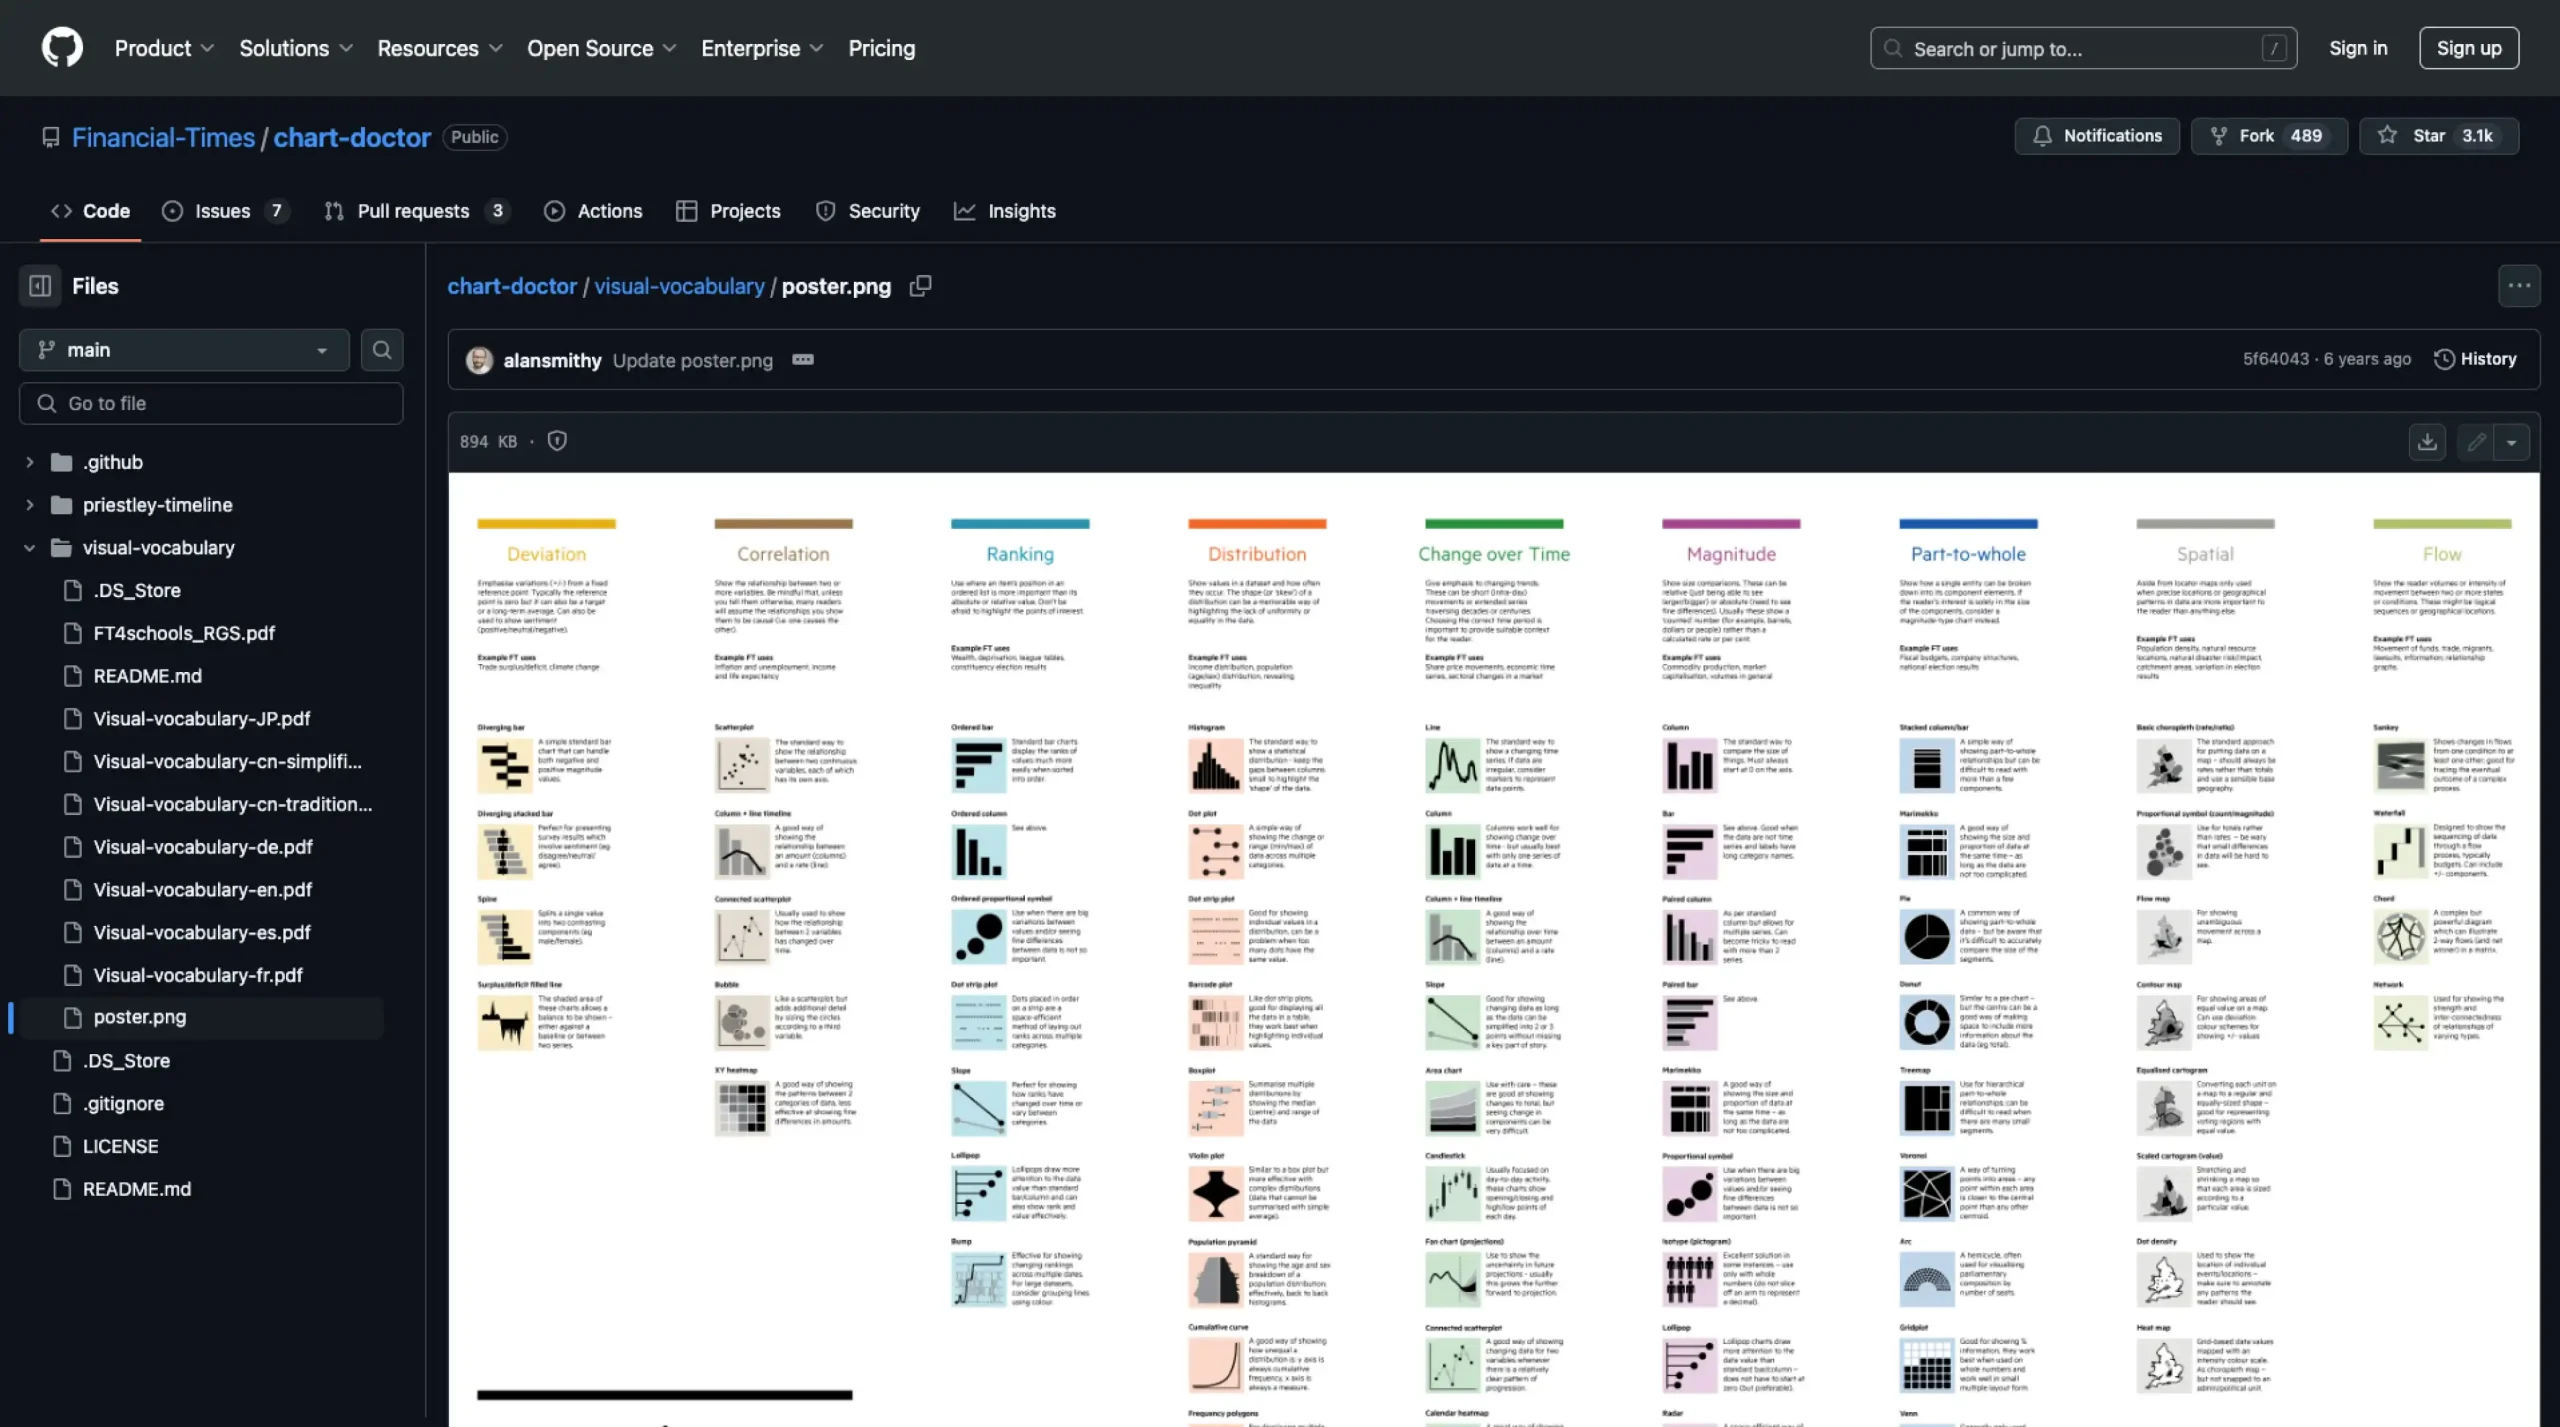2560x1427 pixels.
Task: Fork the repository with Fork button
Action: [x=2268, y=136]
